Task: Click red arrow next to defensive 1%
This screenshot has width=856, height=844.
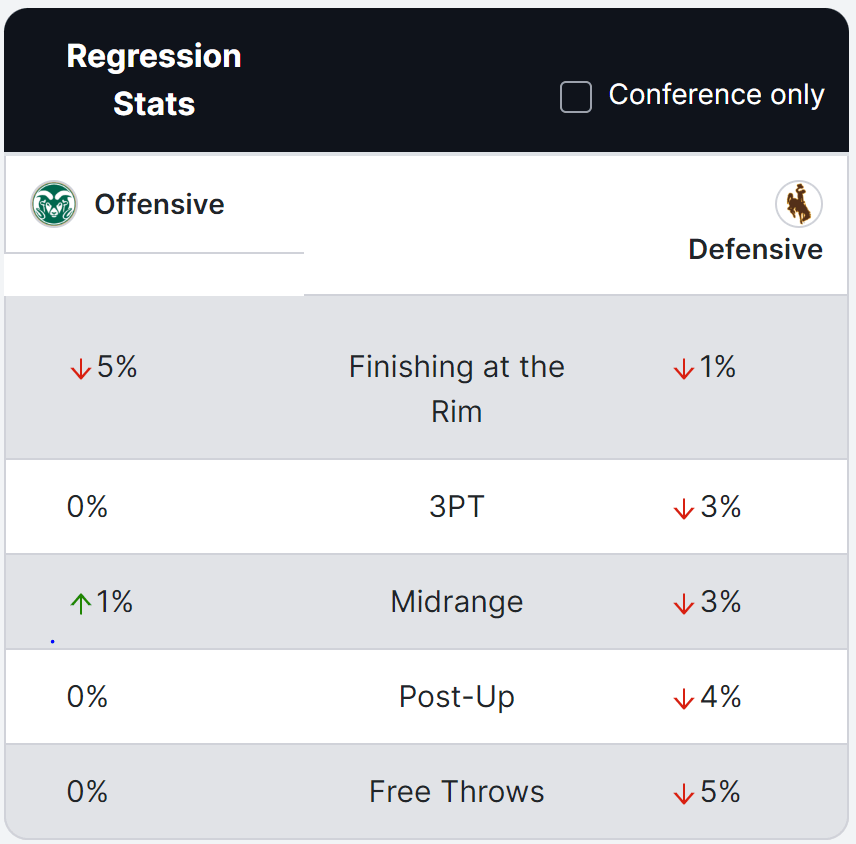Action: point(683,369)
